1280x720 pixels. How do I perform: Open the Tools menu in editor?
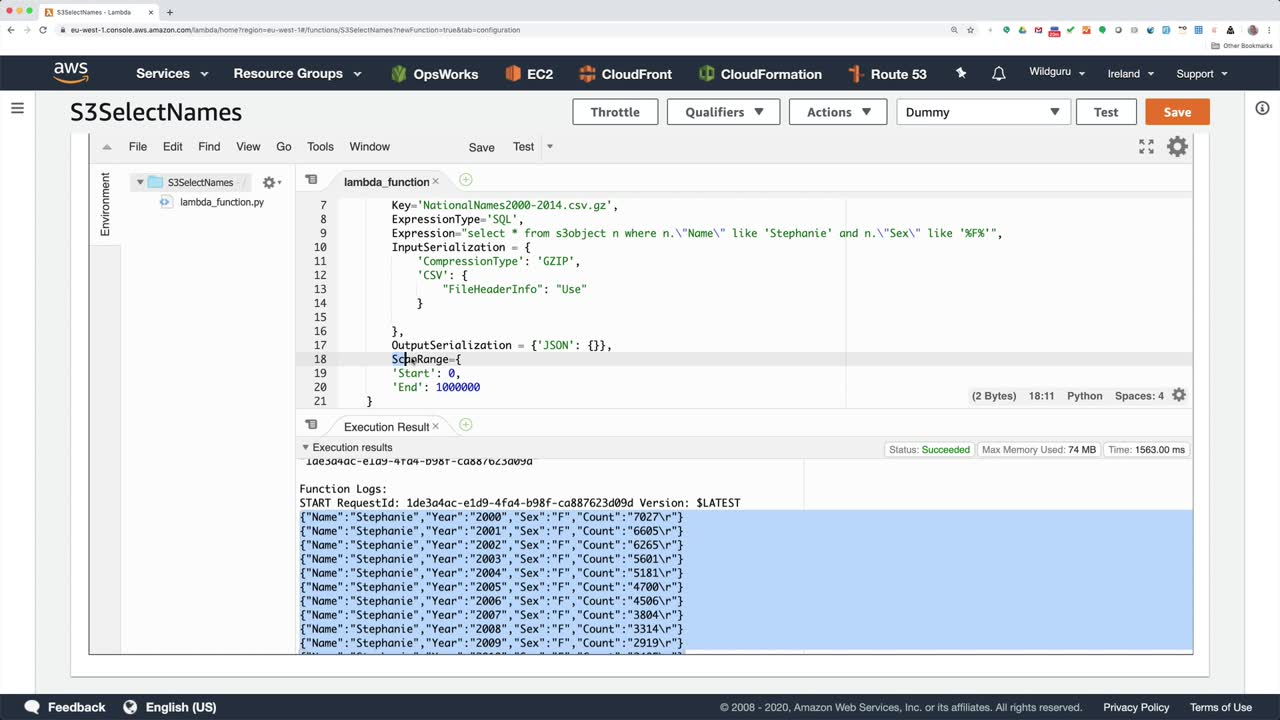(320, 147)
